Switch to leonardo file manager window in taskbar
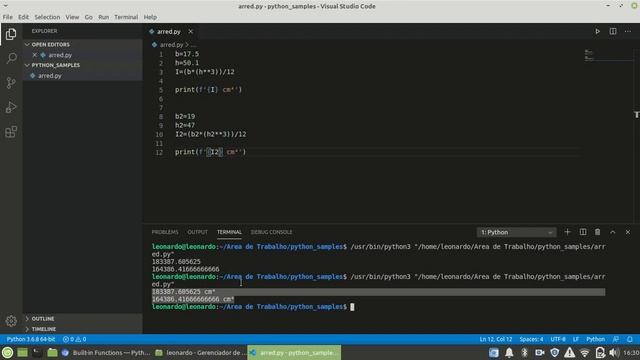Viewport: 640px width, 360px height. click(x=200, y=353)
